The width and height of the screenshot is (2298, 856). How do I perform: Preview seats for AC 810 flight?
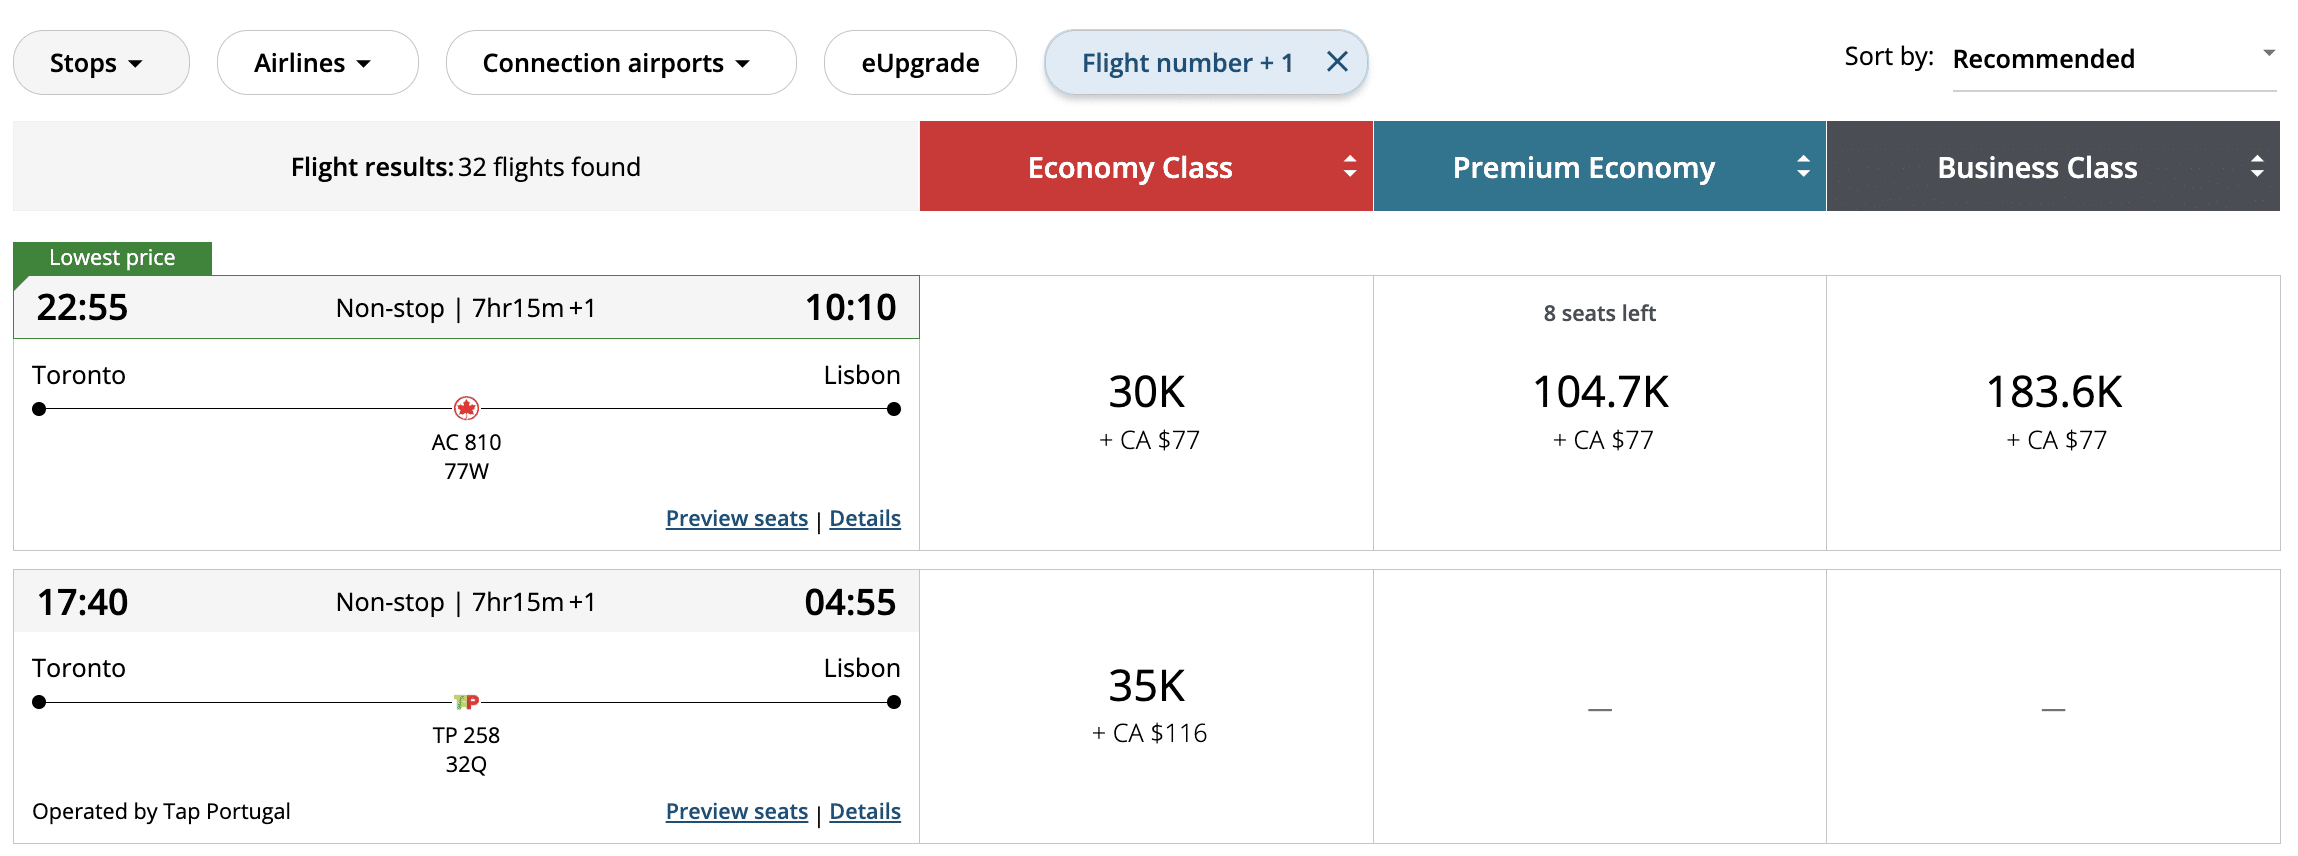pyautogui.click(x=736, y=518)
